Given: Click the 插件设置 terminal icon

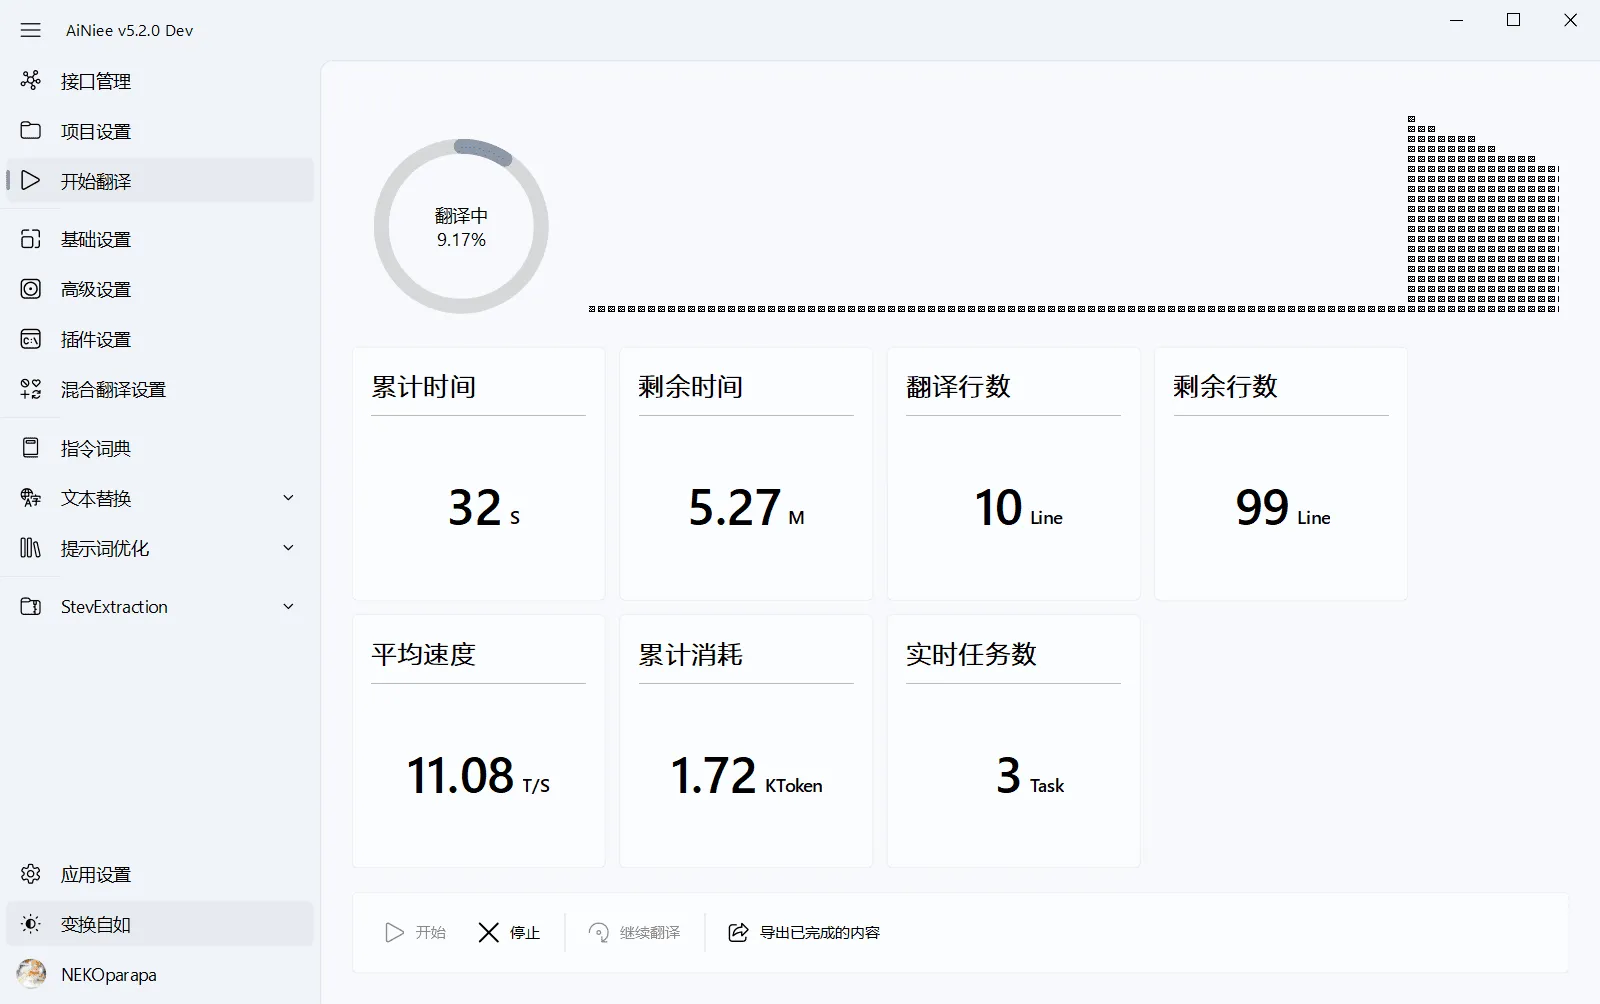Looking at the screenshot, I should pyautogui.click(x=31, y=339).
